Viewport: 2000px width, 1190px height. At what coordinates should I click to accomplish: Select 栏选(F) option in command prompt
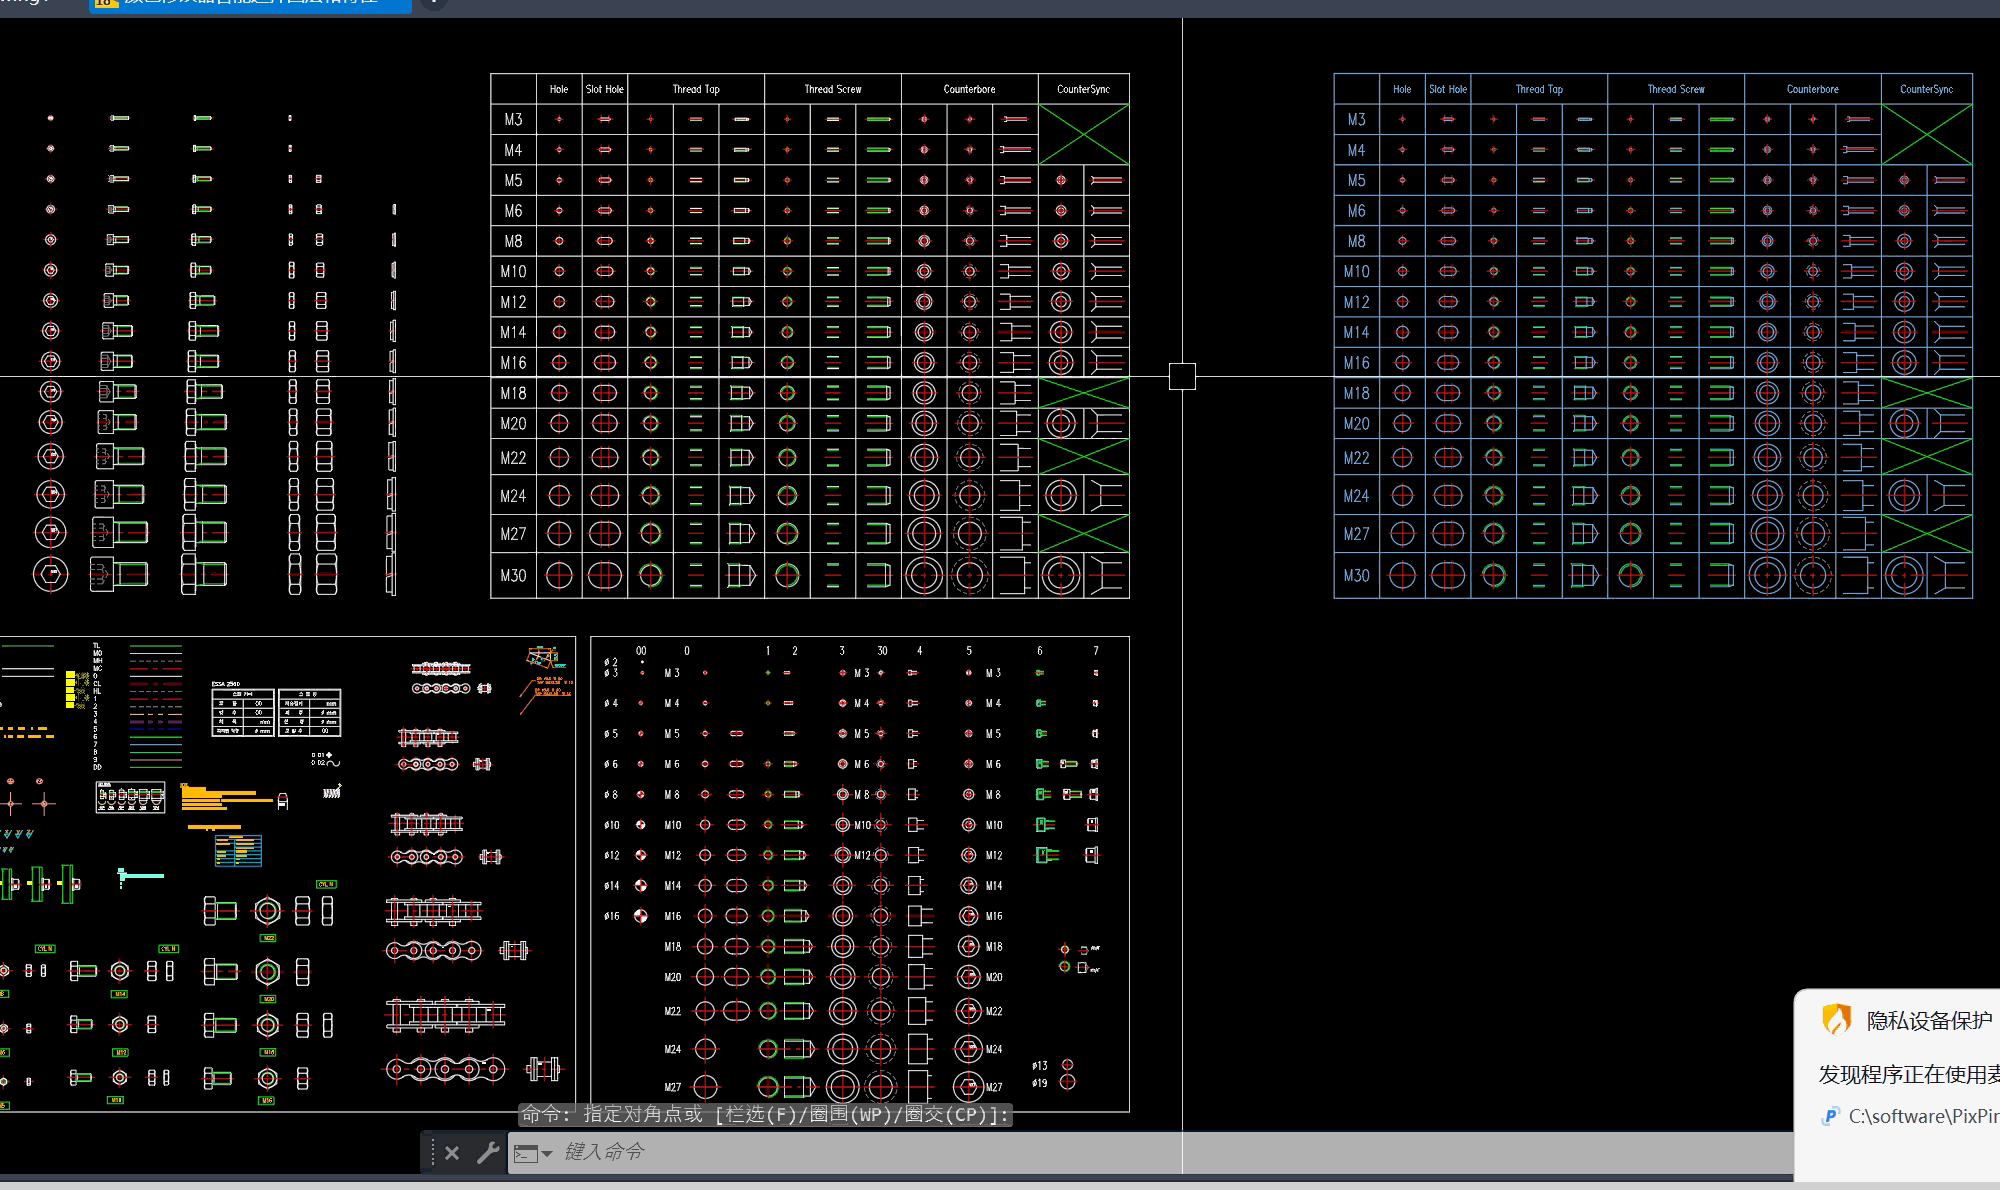pos(762,1114)
